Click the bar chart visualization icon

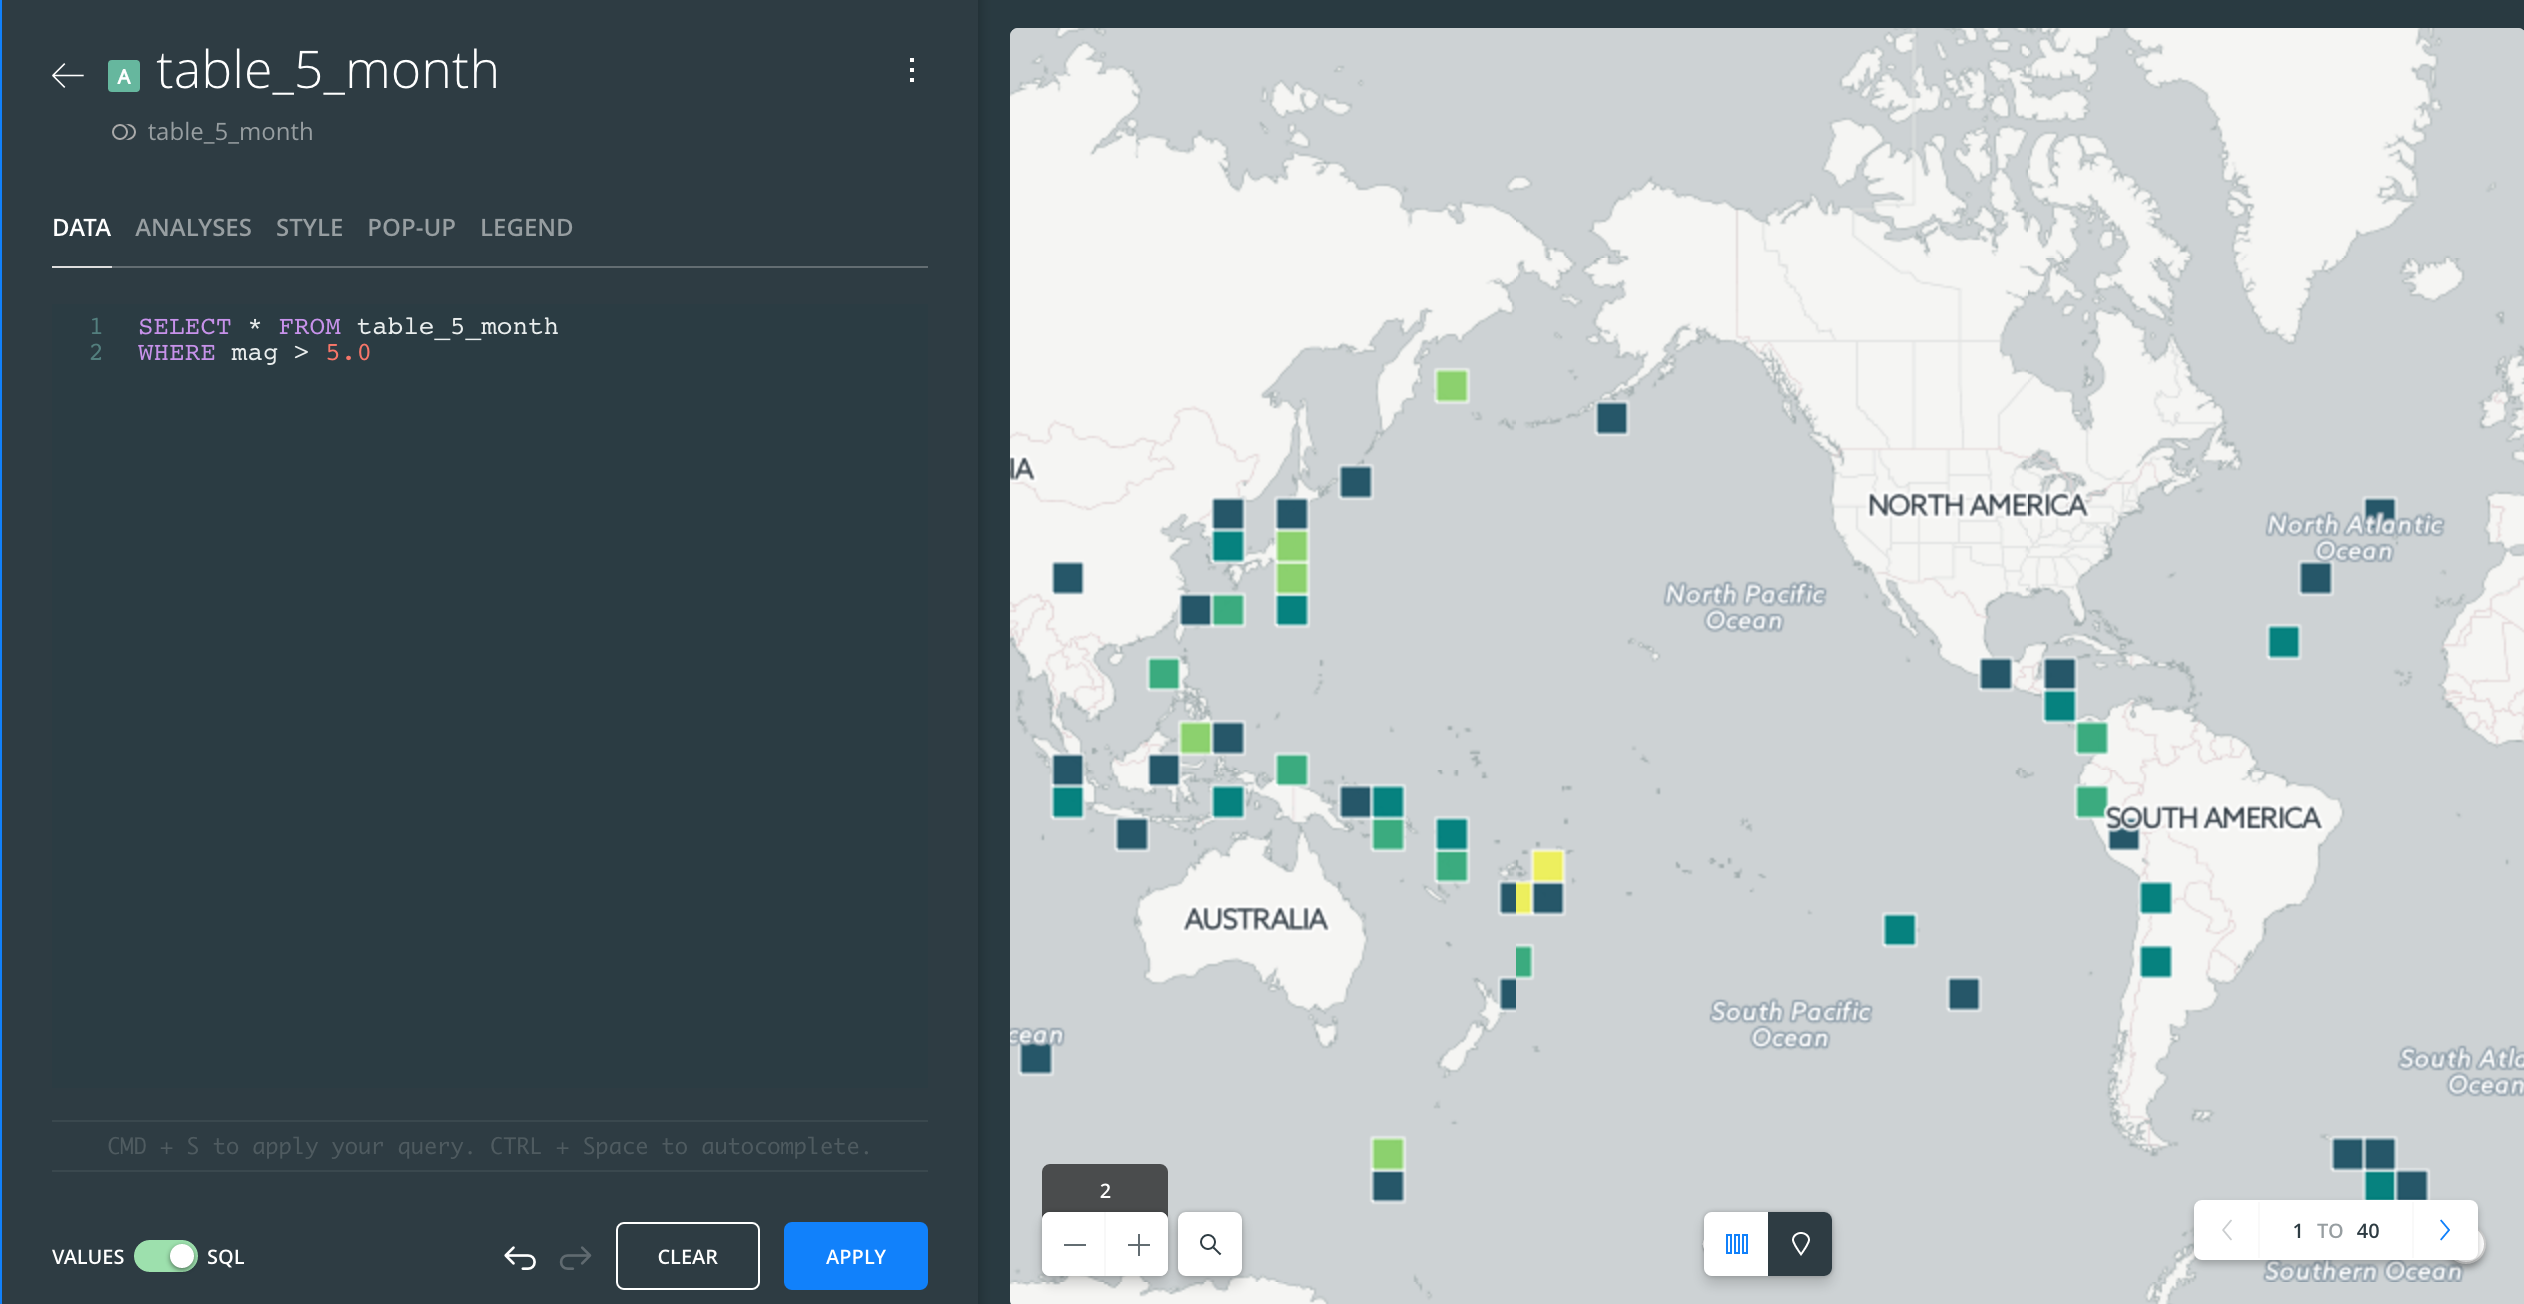(x=1736, y=1242)
